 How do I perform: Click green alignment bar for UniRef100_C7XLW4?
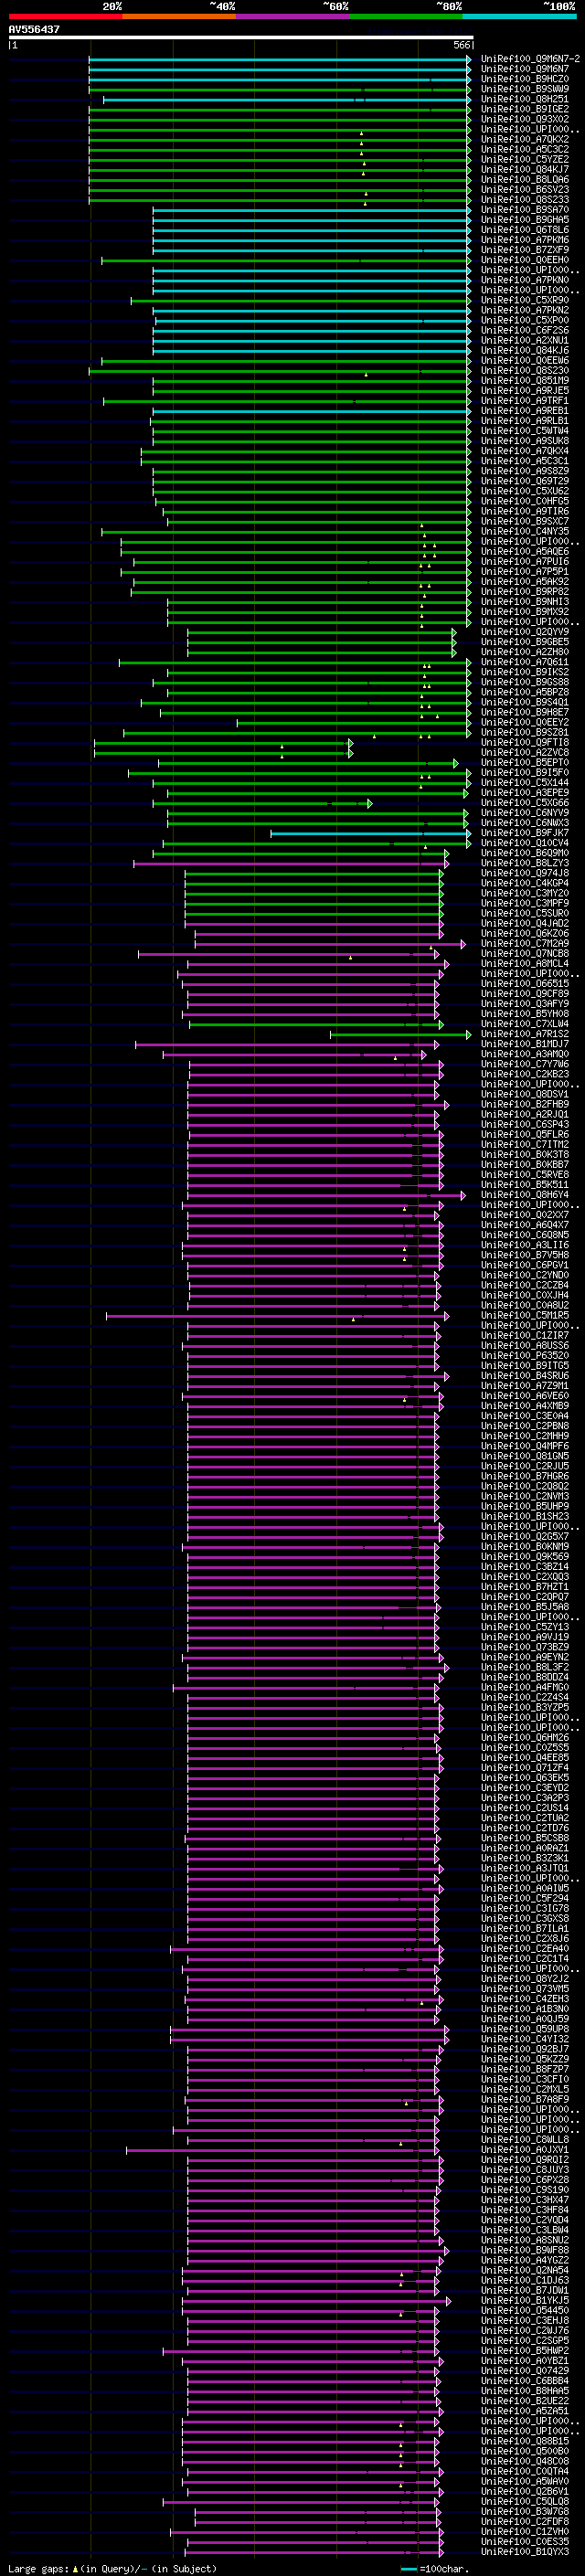(316, 1024)
